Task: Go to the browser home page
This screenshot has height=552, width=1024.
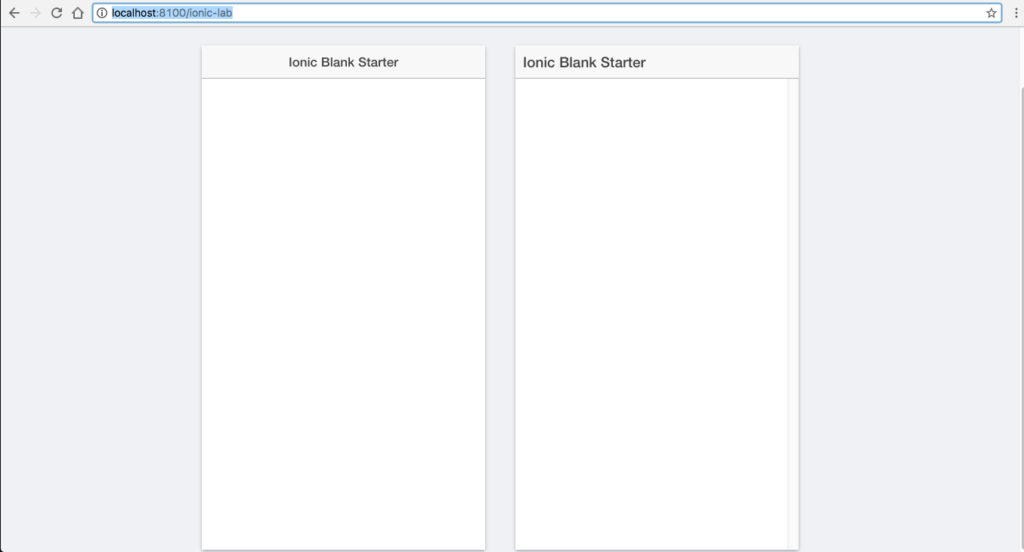Action: click(x=77, y=13)
